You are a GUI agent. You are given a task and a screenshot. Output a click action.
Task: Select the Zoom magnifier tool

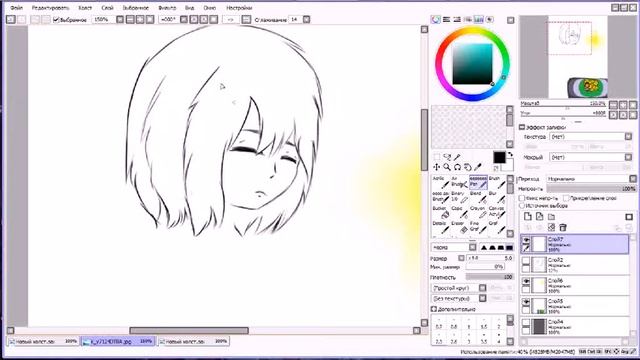pos(447,167)
